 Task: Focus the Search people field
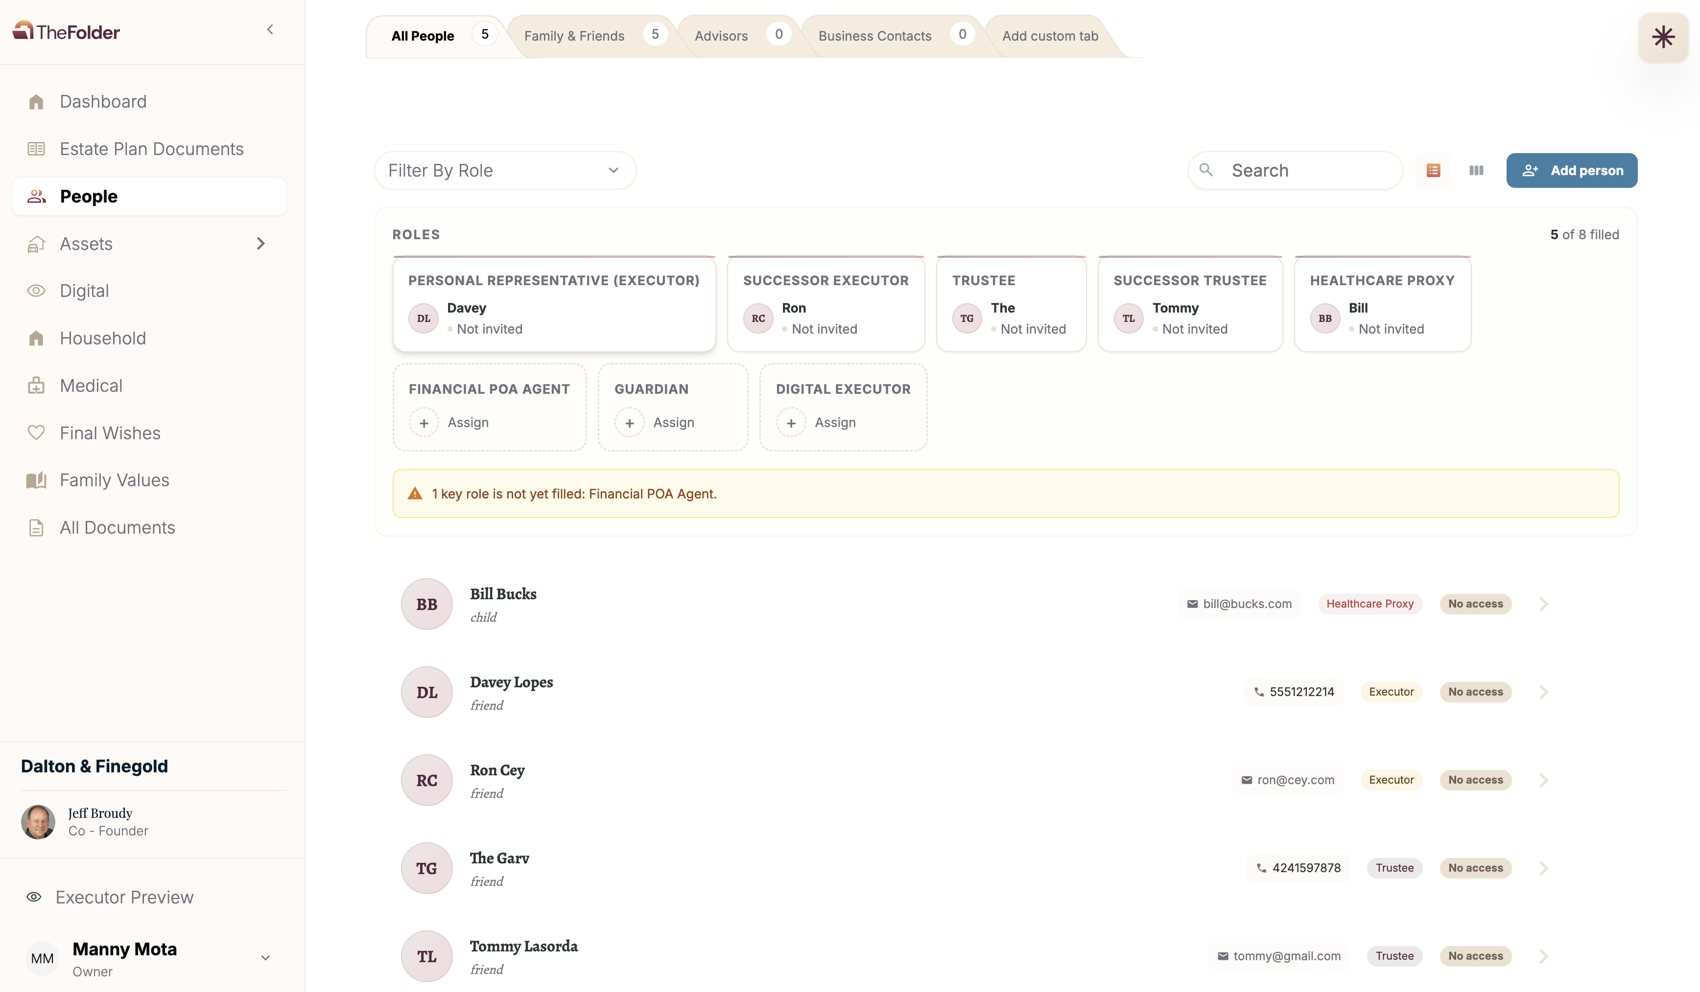click(1296, 171)
